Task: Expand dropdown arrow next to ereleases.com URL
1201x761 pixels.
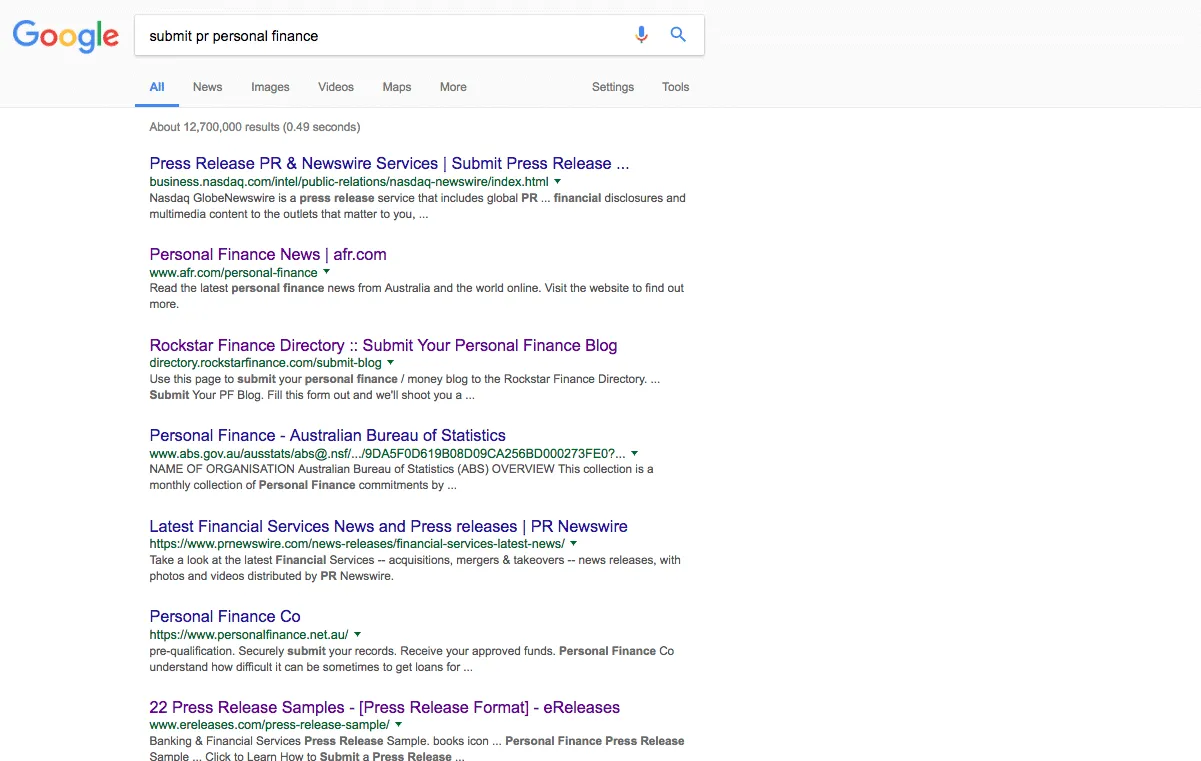Action: click(x=398, y=725)
